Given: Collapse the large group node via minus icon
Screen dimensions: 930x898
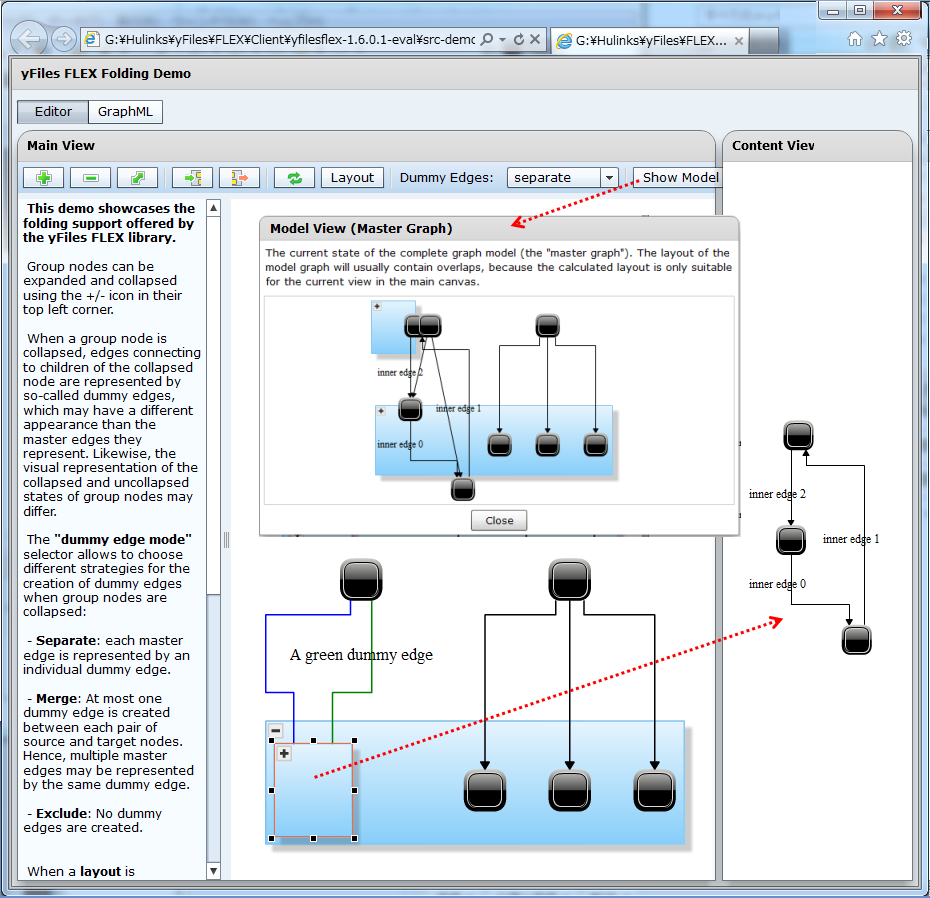Looking at the screenshot, I should coord(276,730).
